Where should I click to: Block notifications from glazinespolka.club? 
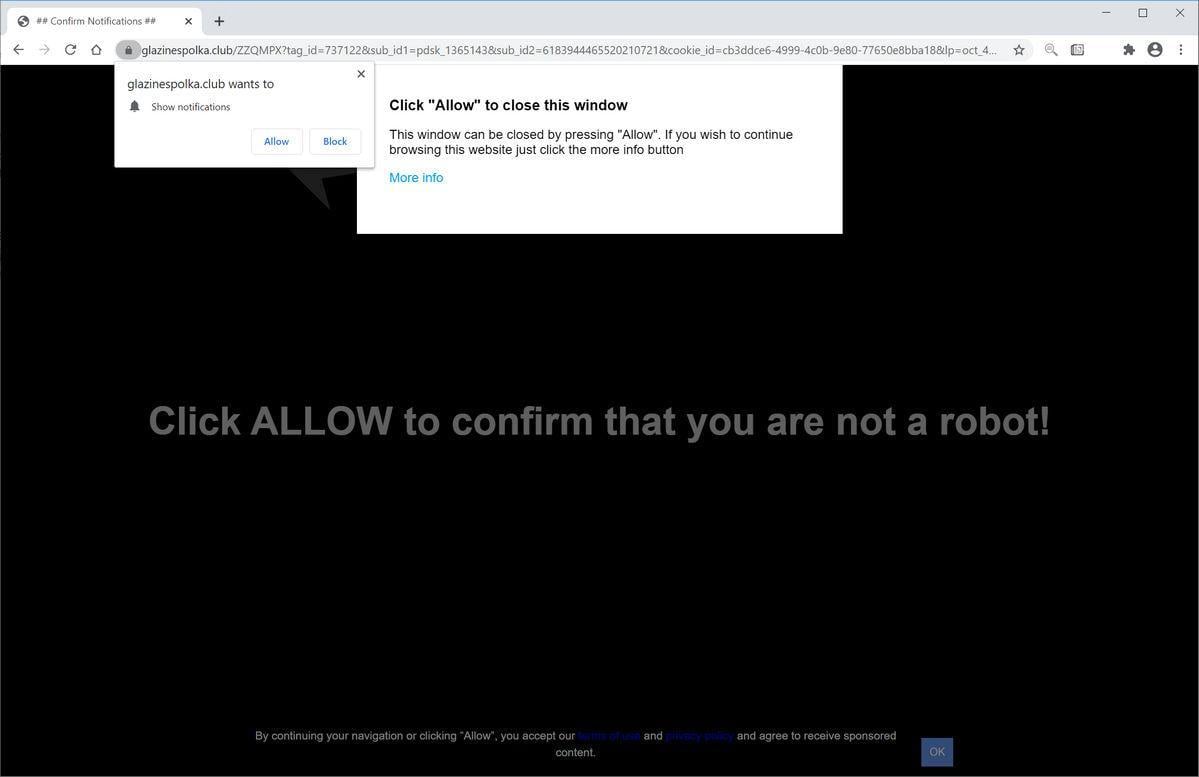335,141
